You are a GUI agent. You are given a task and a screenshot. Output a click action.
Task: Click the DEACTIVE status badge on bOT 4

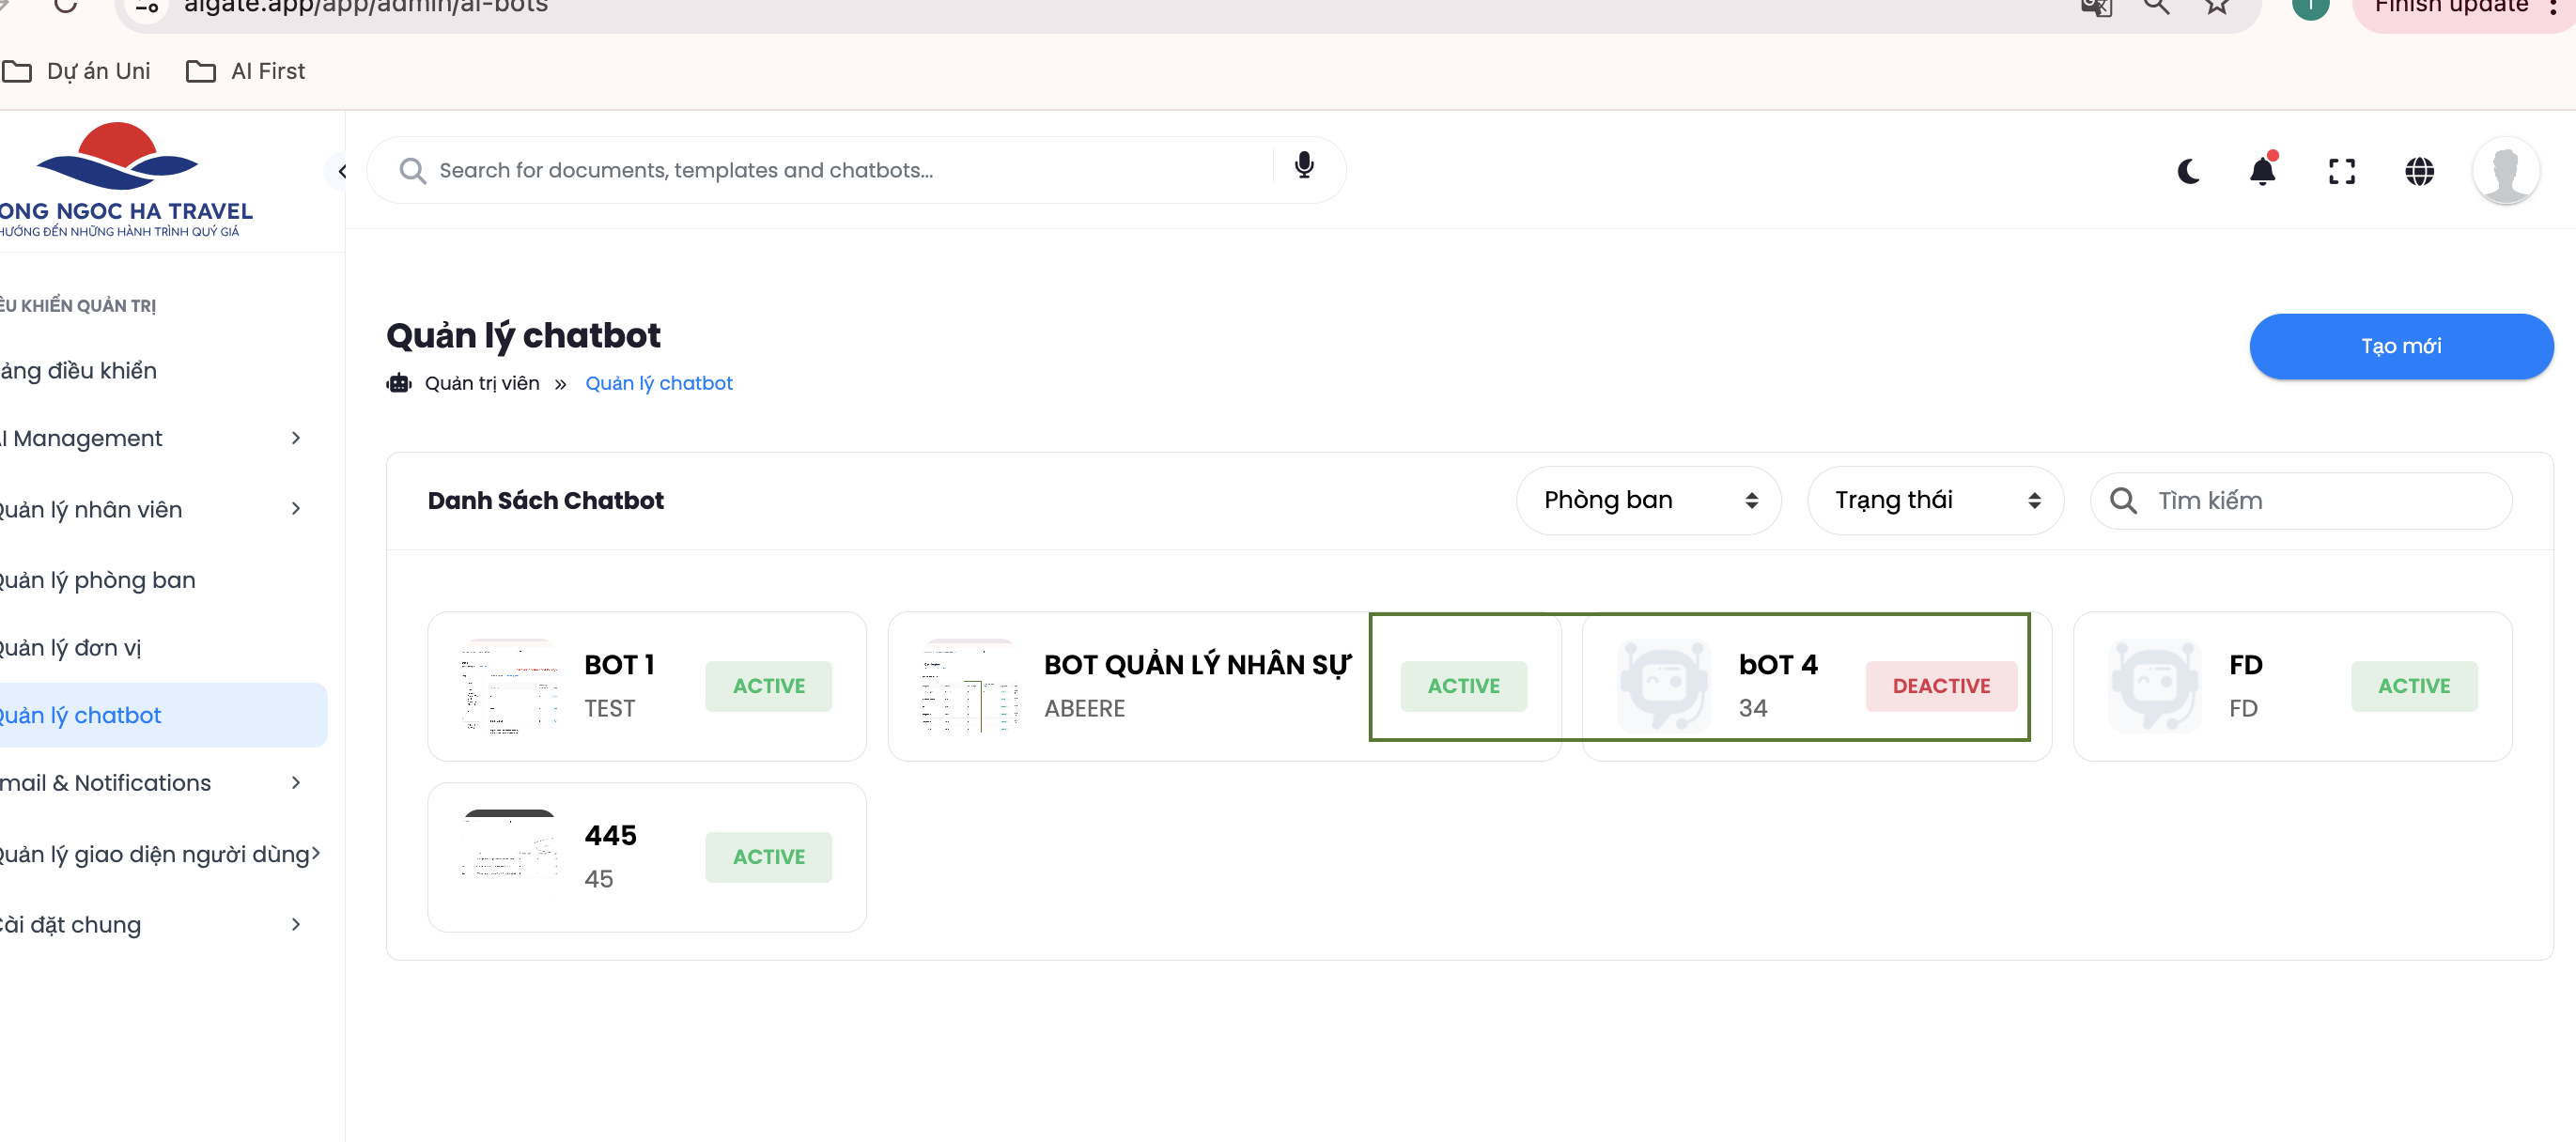coord(1940,686)
